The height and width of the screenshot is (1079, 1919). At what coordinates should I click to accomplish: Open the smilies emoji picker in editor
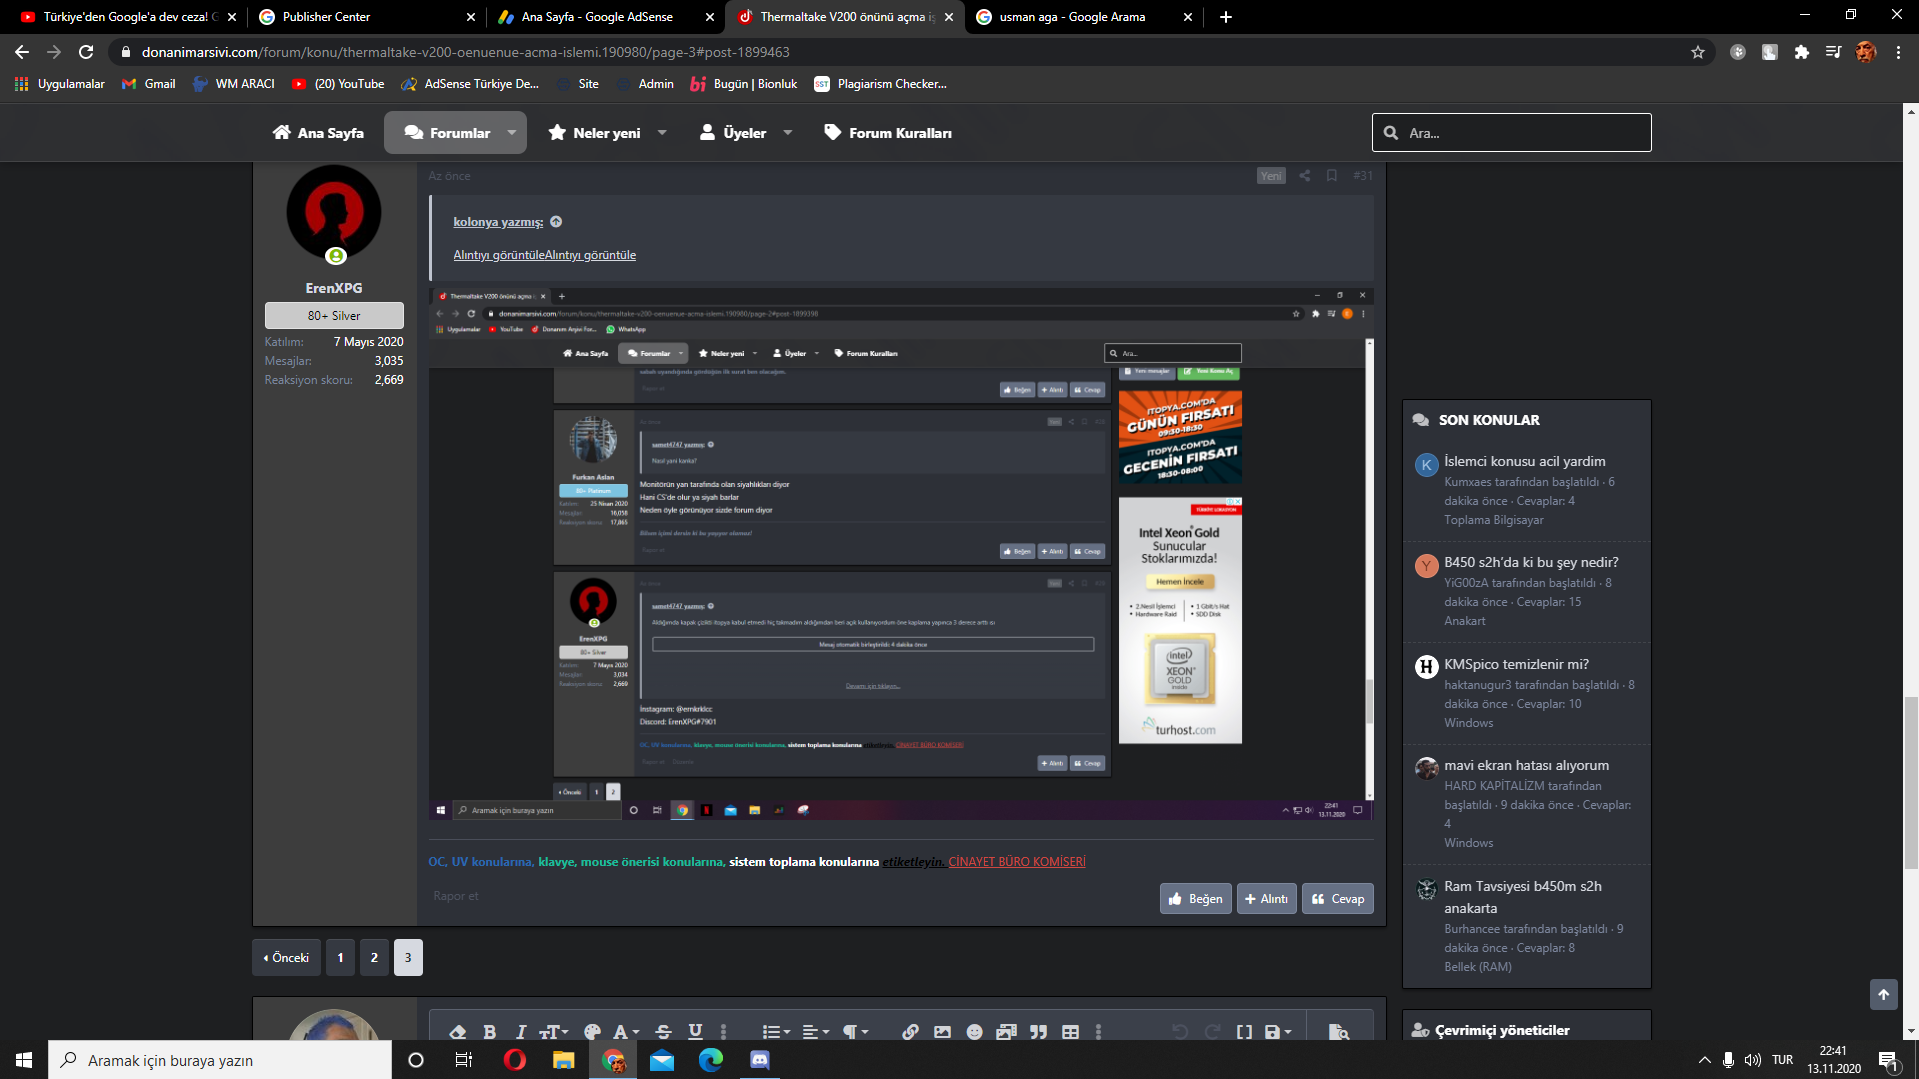974,1031
